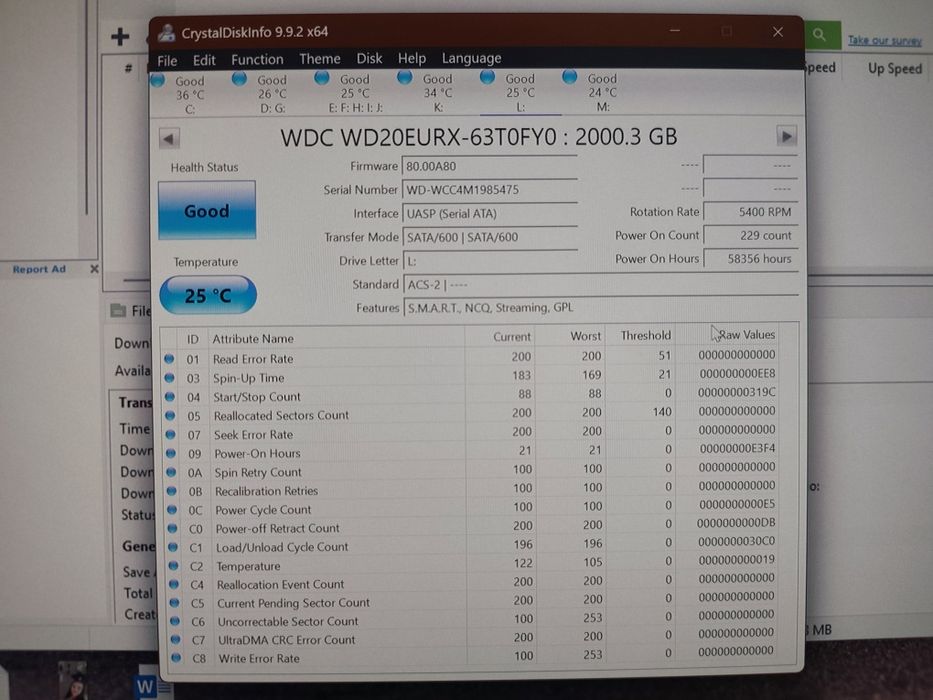Click the Serial Number field

click(490, 190)
